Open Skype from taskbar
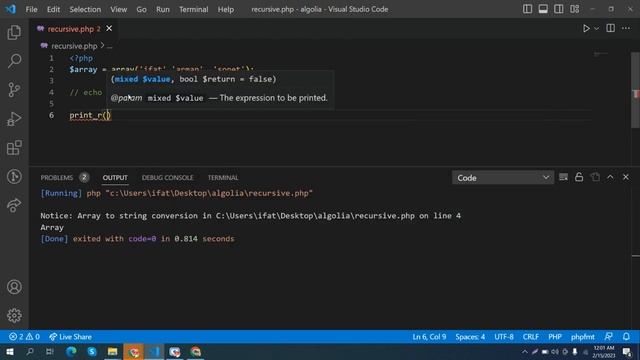This screenshot has width=640, height=360. pyautogui.click(x=92, y=351)
